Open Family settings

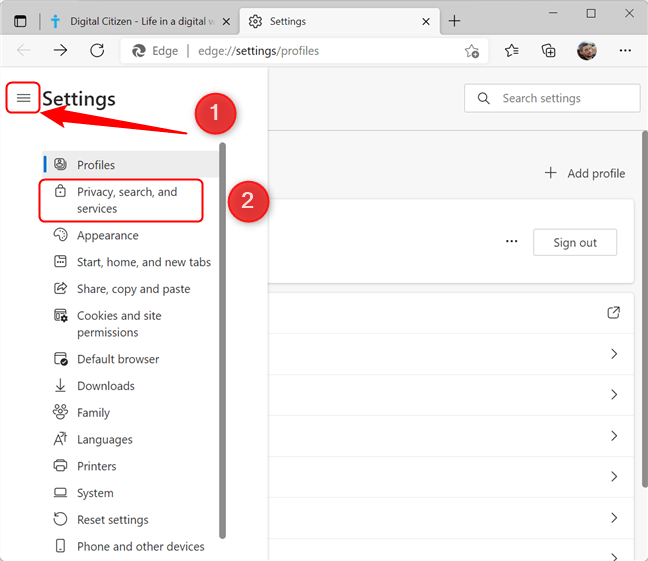[x=130, y=413]
